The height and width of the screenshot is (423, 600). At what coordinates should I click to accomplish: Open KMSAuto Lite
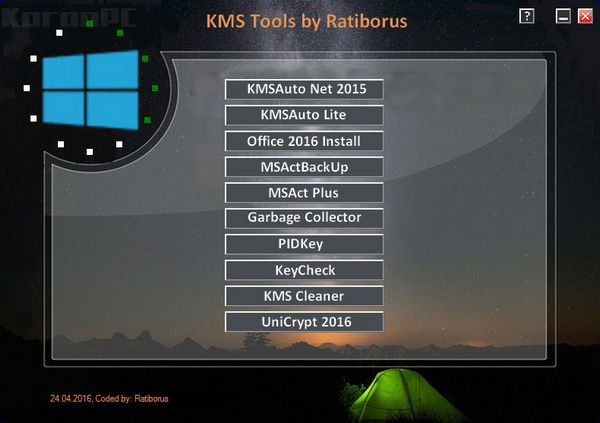[x=304, y=115]
